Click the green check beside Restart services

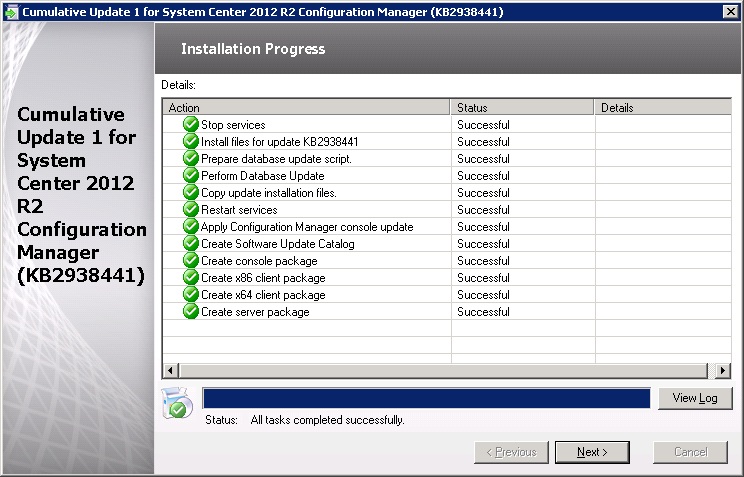191,210
